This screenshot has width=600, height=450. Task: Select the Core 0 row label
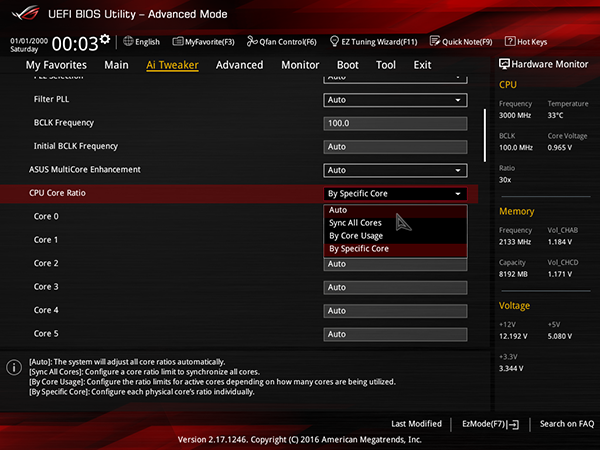click(x=46, y=217)
